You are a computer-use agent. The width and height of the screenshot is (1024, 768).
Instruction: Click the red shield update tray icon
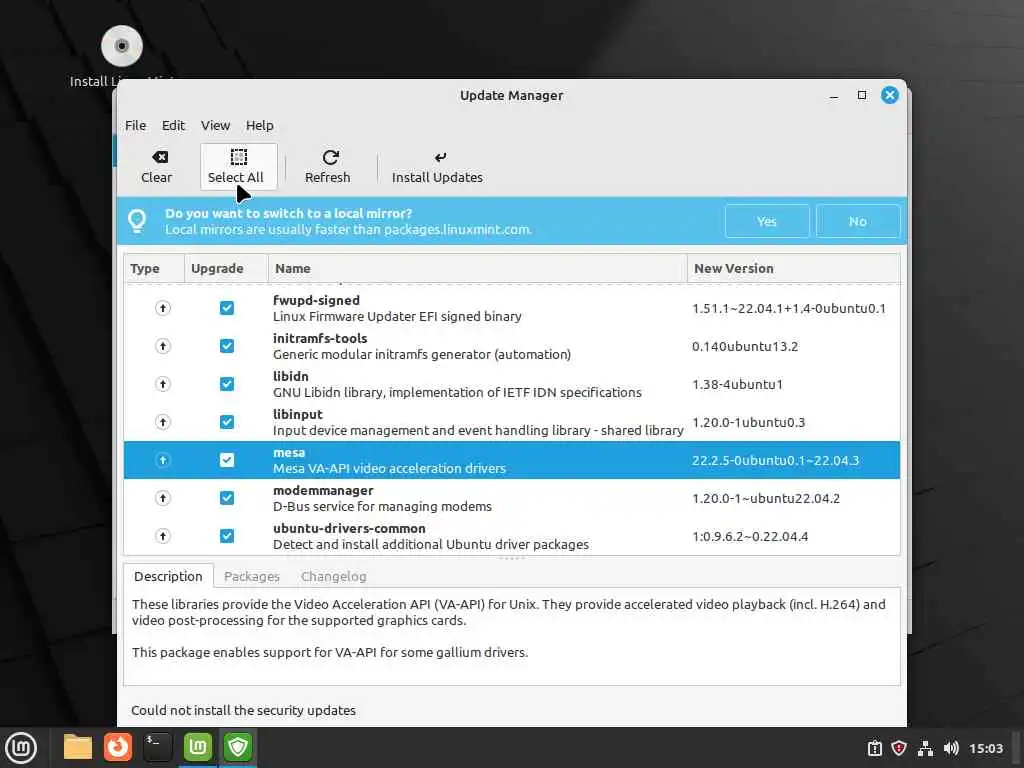pos(899,748)
